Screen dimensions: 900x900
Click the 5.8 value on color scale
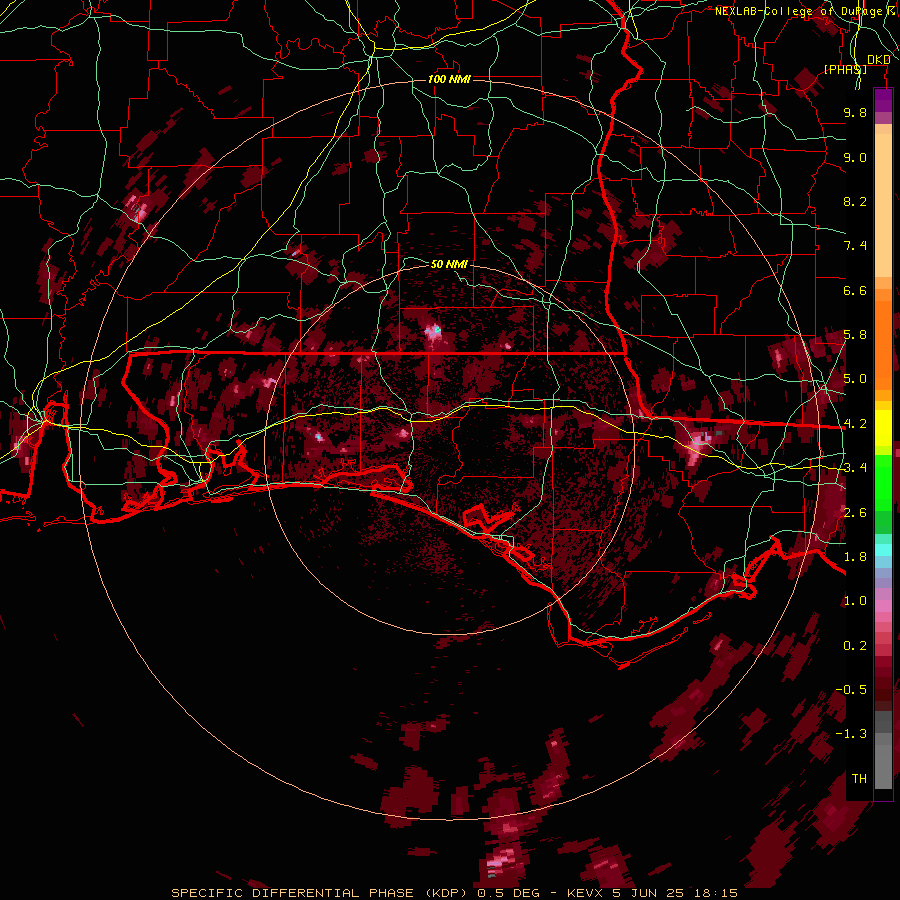pos(855,335)
